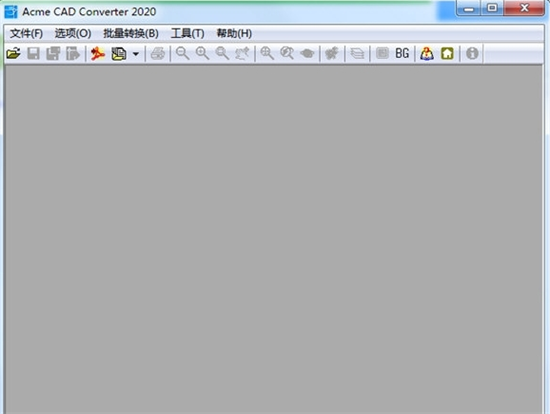
Task: Click the yellow Home page icon
Action: pyautogui.click(x=447, y=54)
